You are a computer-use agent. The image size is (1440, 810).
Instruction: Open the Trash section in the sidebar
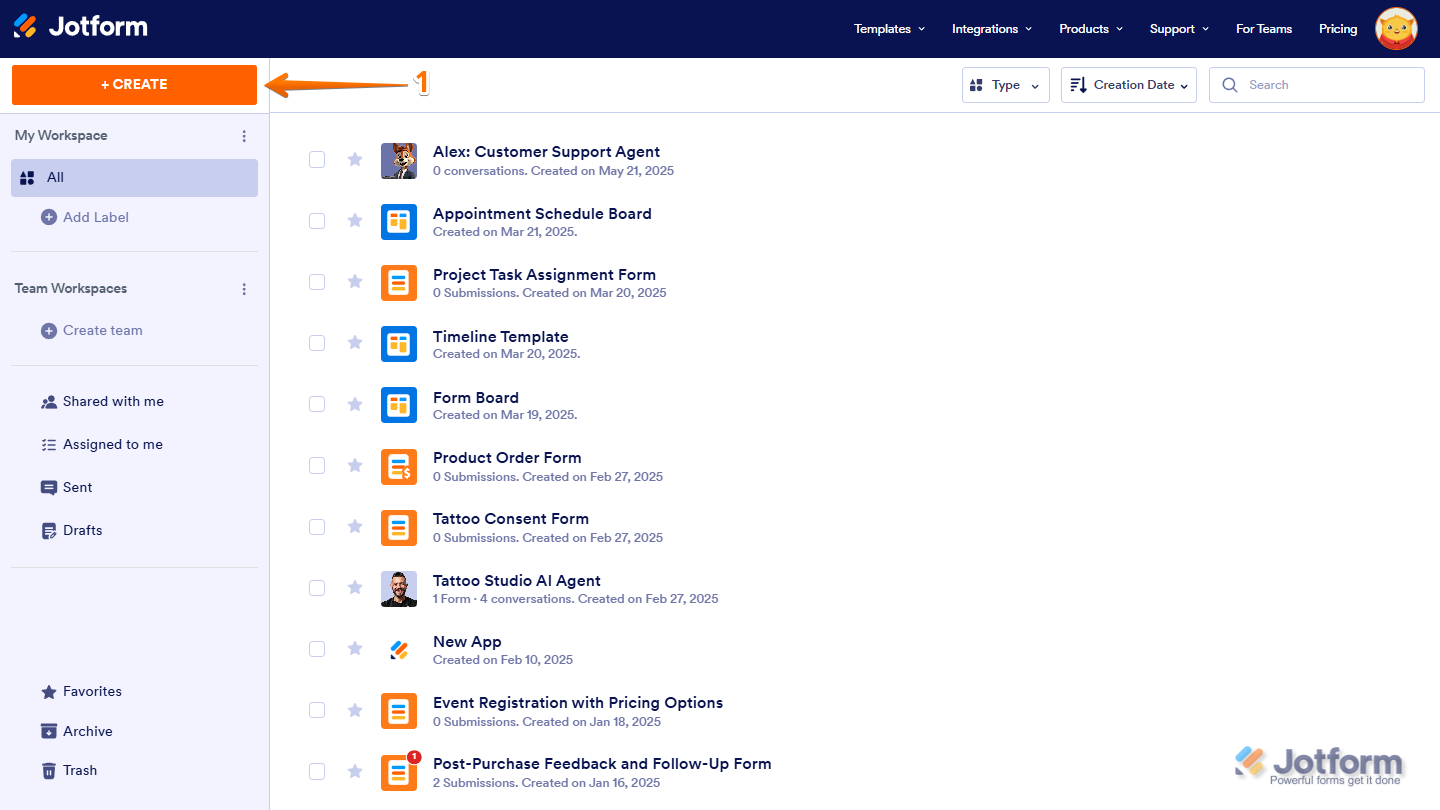click(x=49, y=770)
